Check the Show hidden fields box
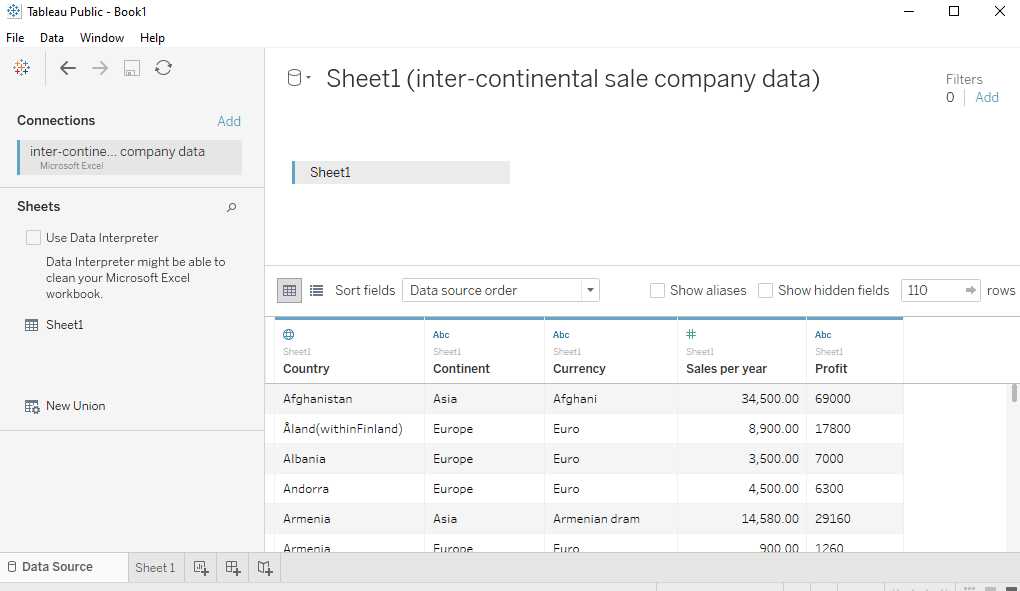The height and width of the screenshot is (591, 1020). tap(766, 290)
